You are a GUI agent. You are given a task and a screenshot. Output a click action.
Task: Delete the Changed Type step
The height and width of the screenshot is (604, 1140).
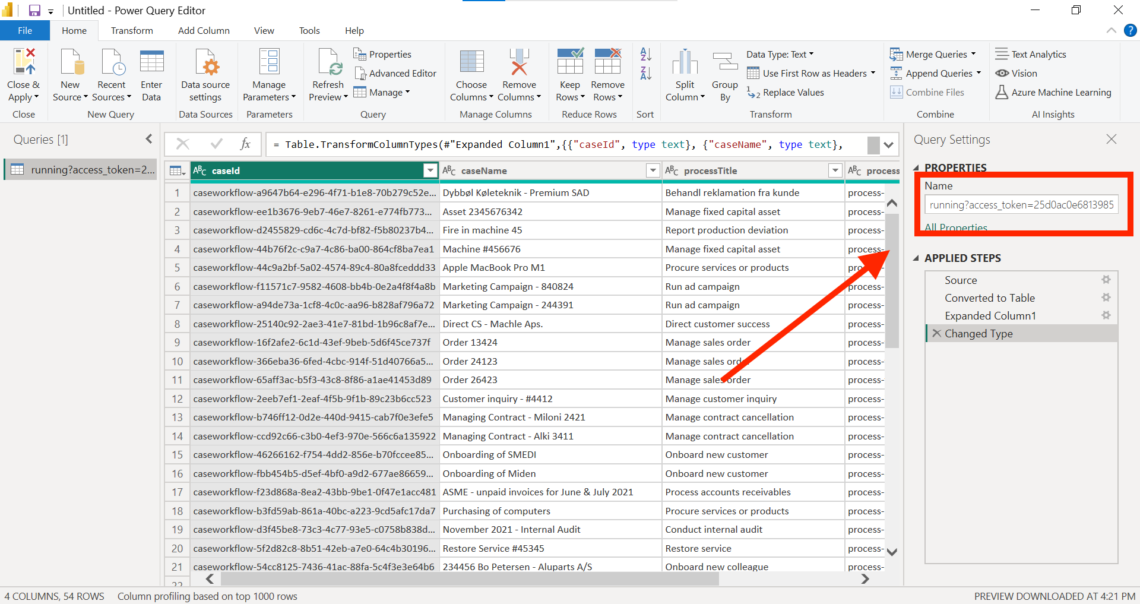[936, 334]
